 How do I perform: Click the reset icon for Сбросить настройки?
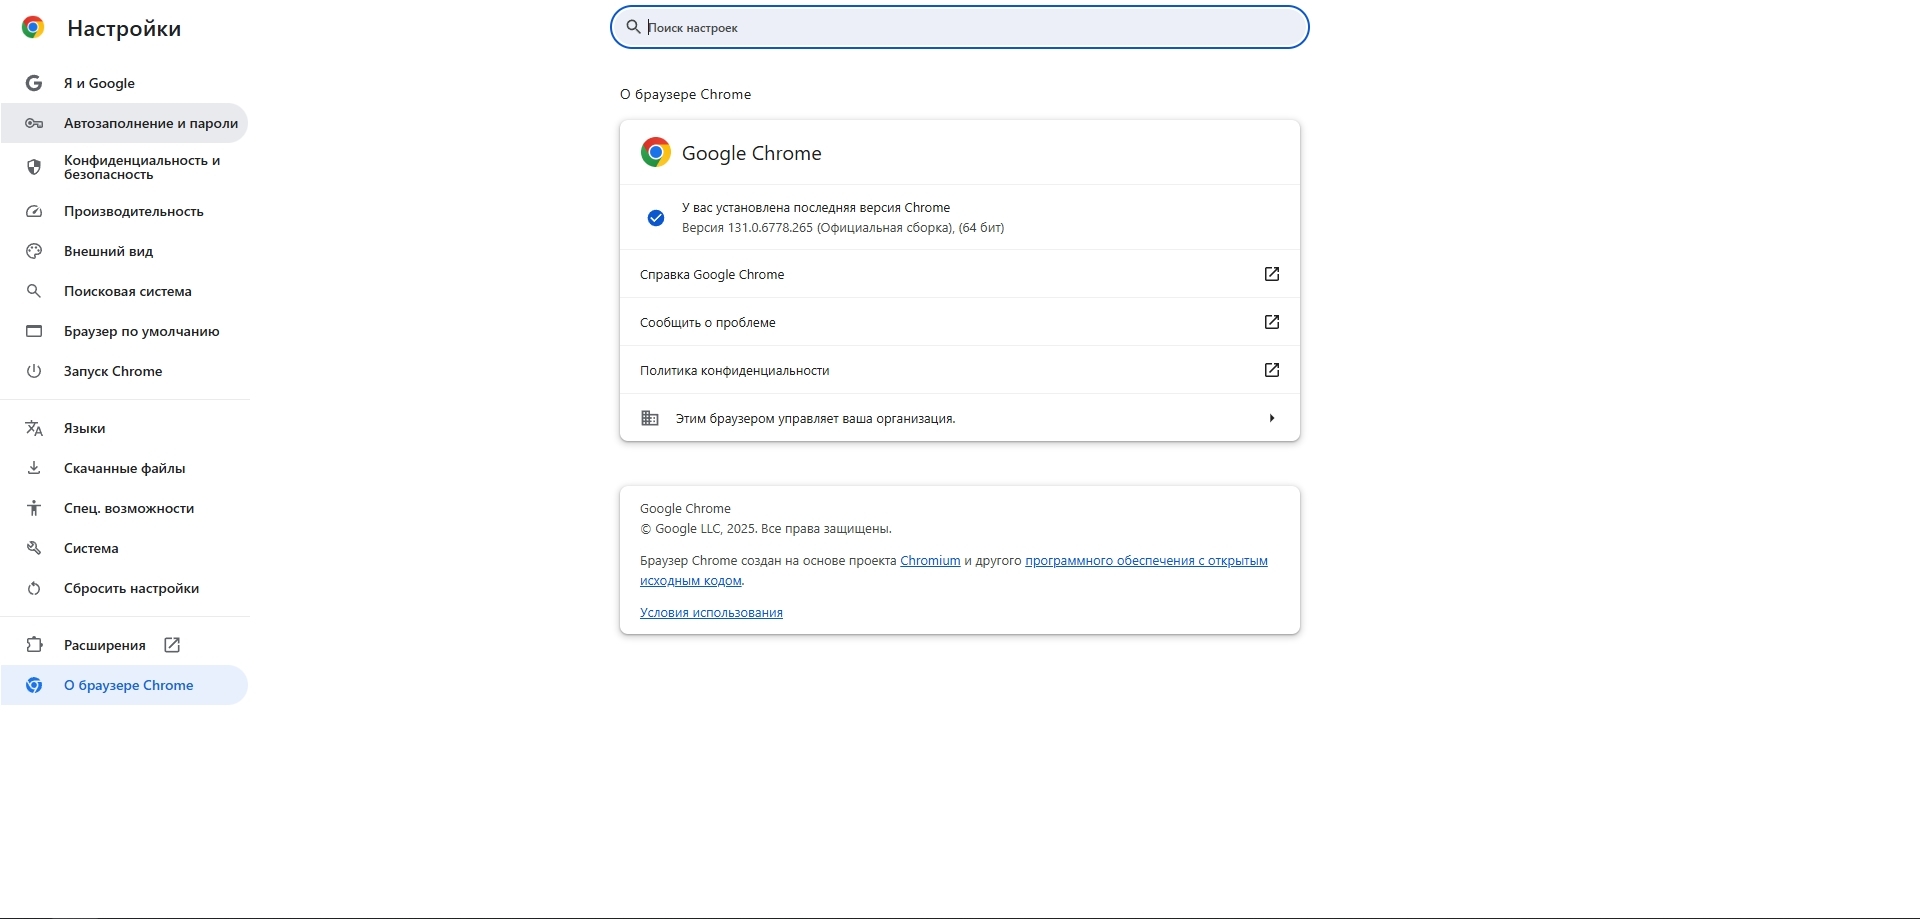pyautogui.click(x=34, y=588)
